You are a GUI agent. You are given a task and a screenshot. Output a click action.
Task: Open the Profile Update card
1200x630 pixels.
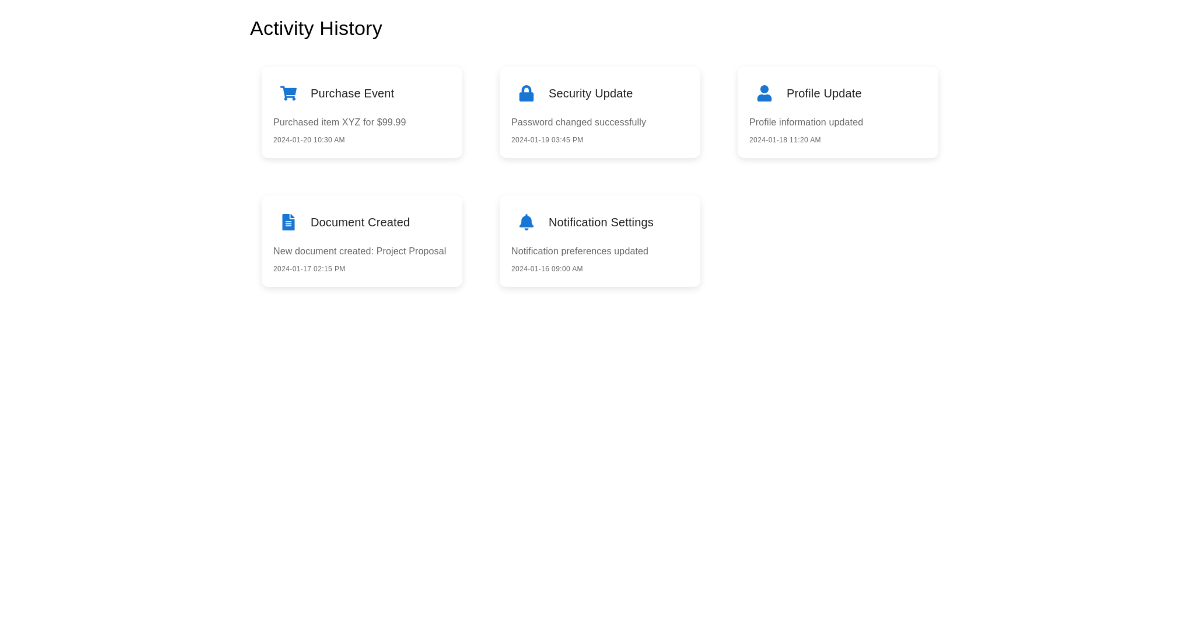pos(838,111)
